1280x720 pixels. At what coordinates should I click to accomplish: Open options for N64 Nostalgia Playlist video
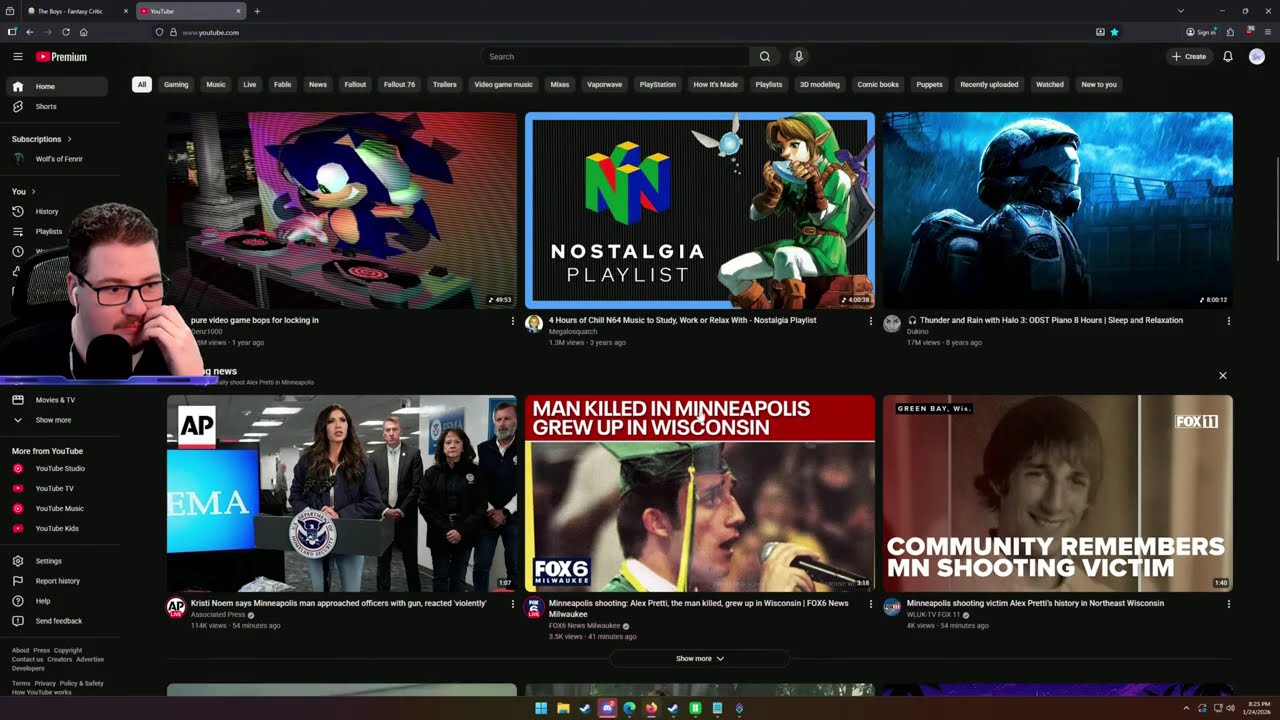click(870, 321)
